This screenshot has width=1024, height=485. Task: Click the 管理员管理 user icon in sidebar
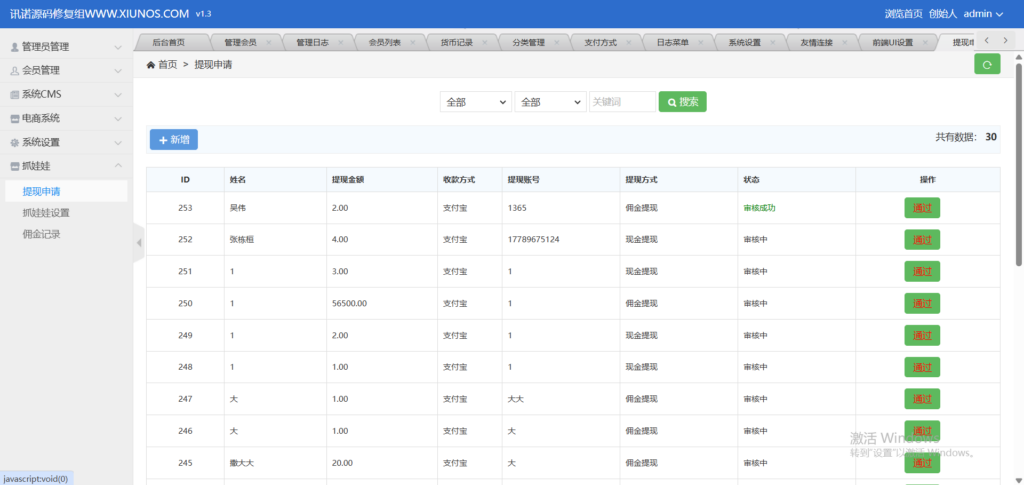(x=14, y=47)
